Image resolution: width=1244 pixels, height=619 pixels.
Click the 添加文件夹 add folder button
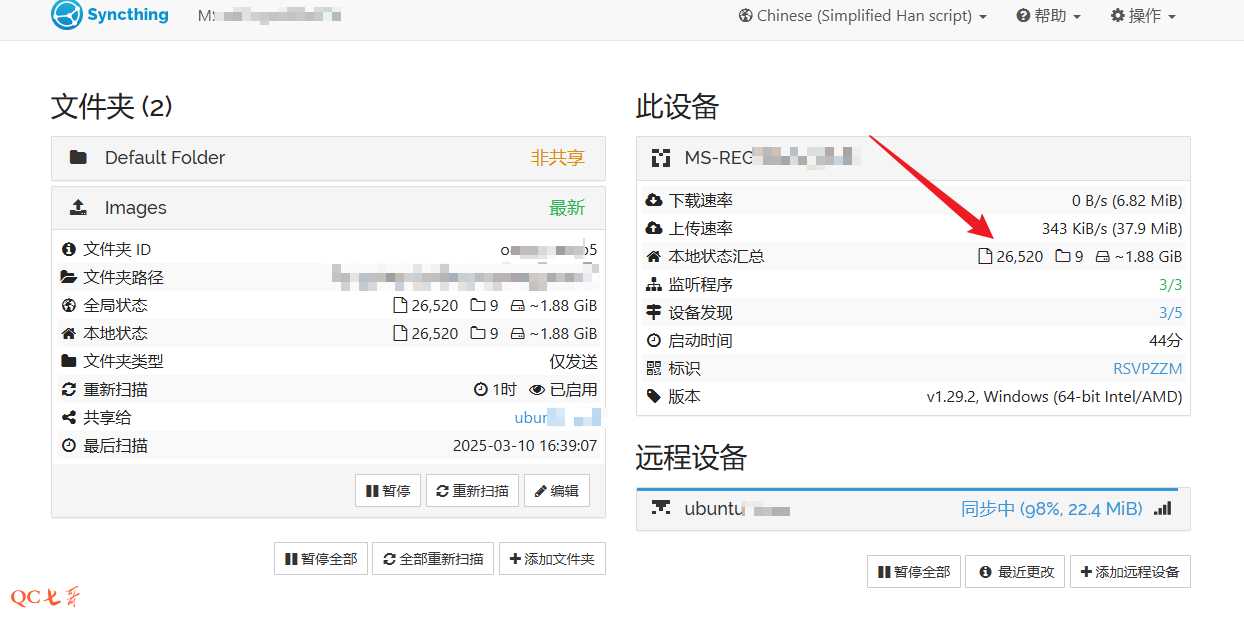click(x=552, y=559)
